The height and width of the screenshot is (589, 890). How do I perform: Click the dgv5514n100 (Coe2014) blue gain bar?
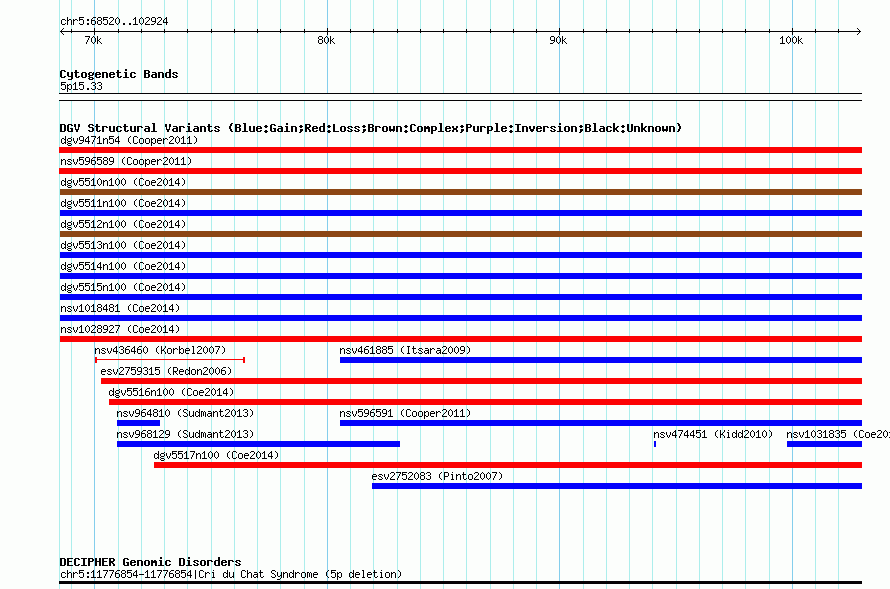point(460,276)
